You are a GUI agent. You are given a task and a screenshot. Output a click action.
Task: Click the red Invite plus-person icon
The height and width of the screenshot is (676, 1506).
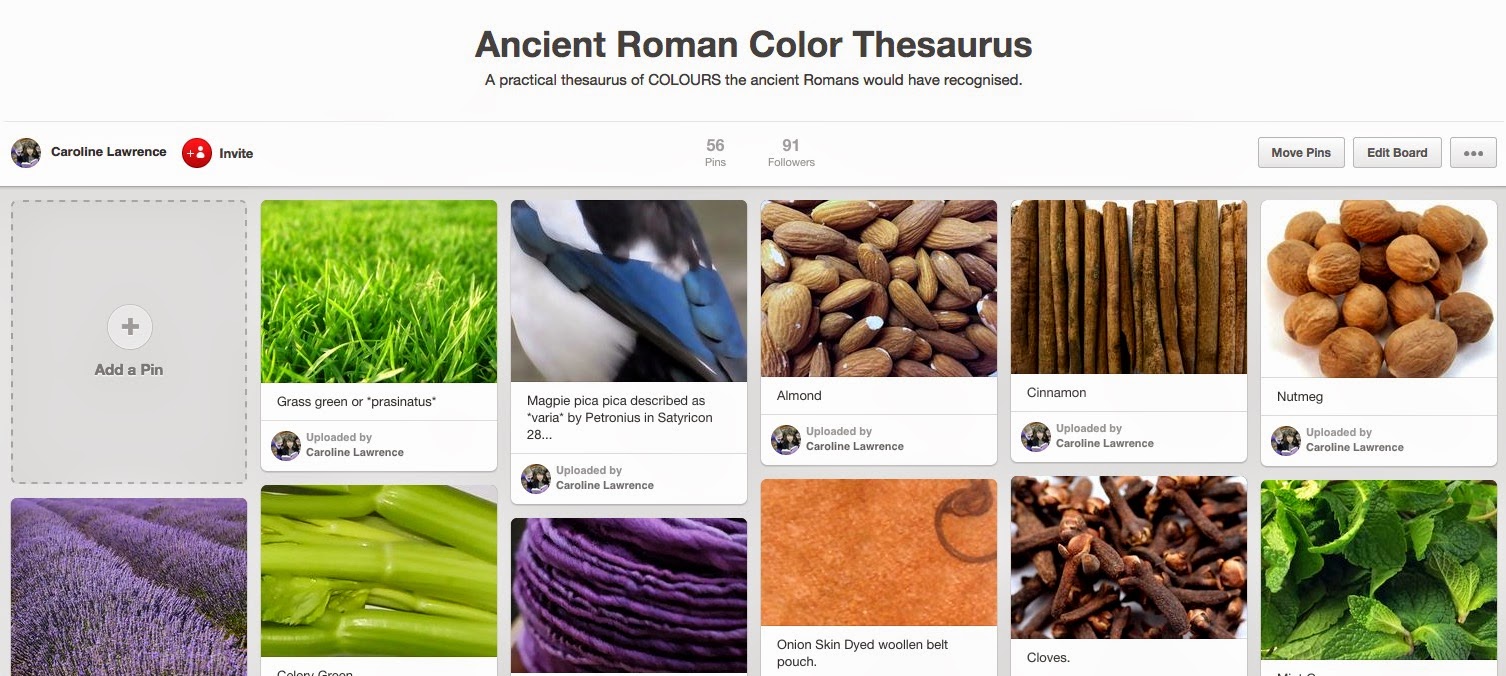197,153
